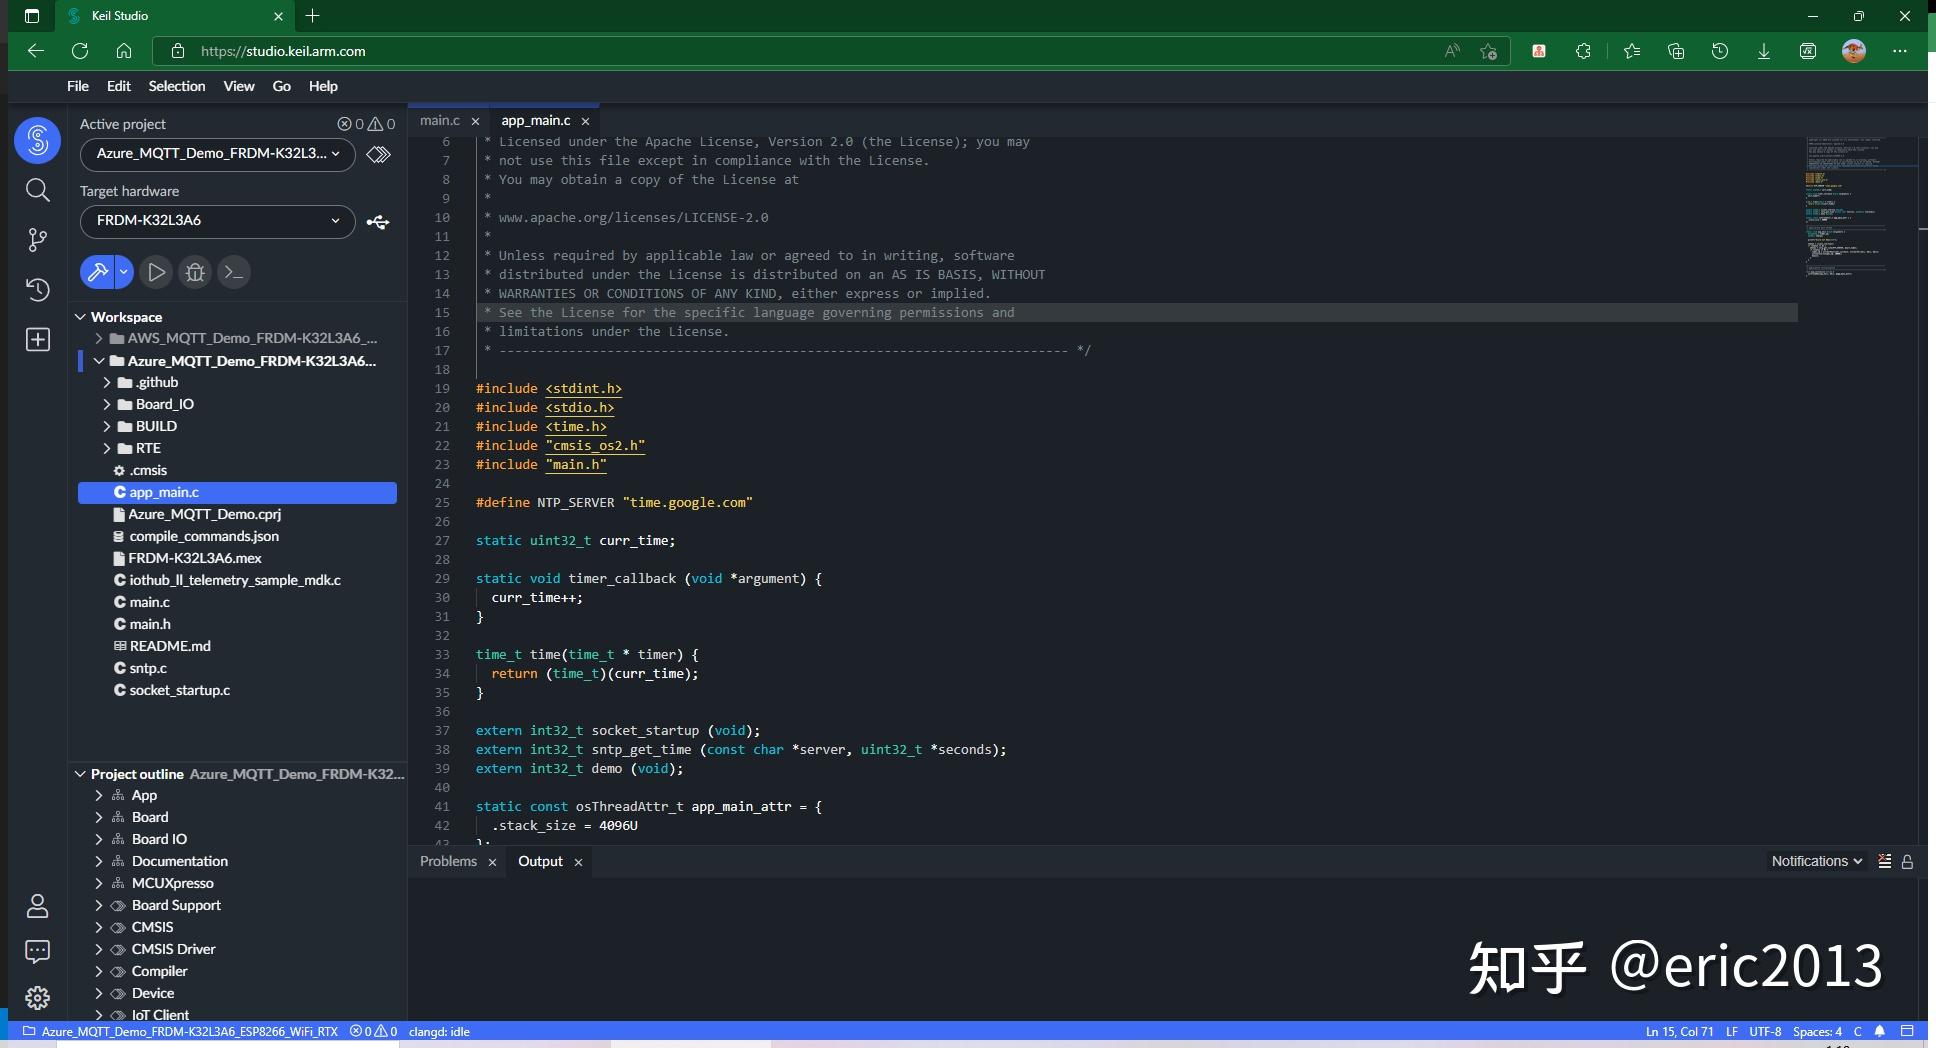Expand the RTE folder

pyautogui.click(x=107, y=448)
